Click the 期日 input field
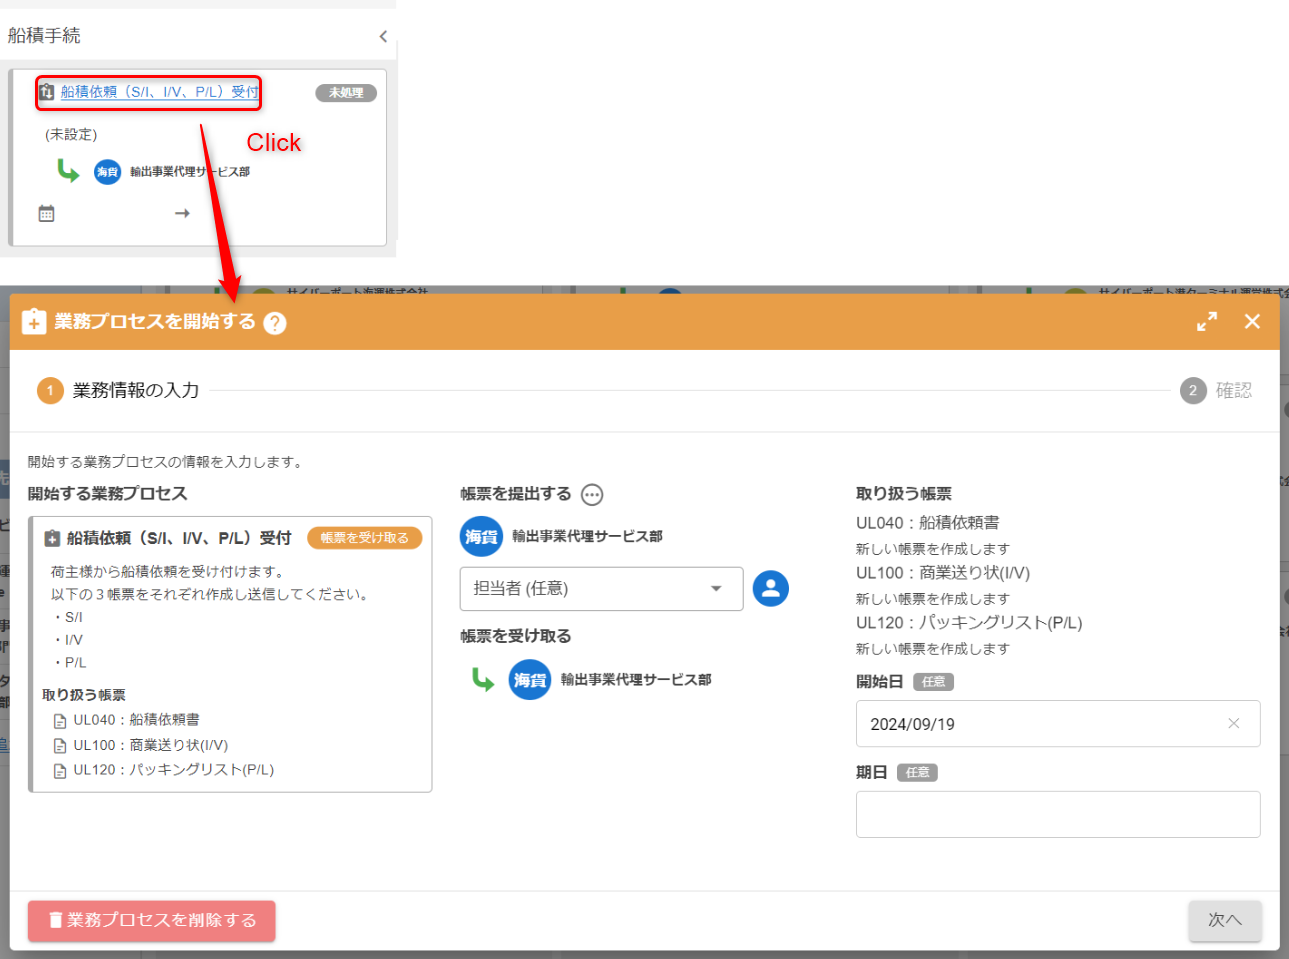The width and height of the screenshot is (1289, 959). [x=1057, y=814]
